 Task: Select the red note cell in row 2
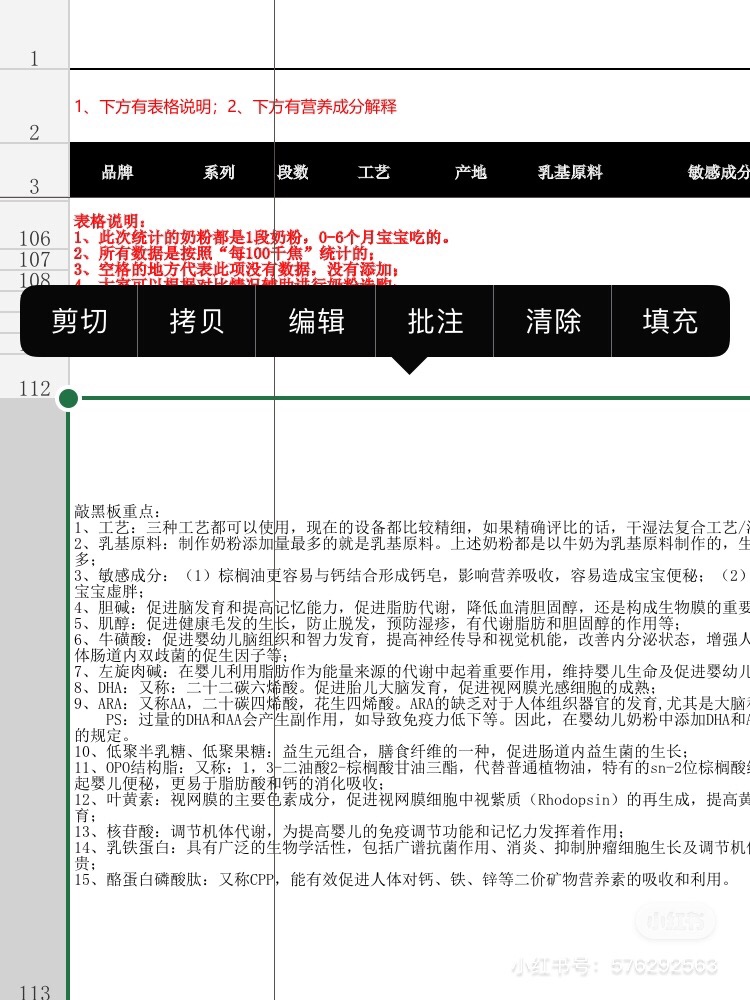click(x=236, y=107)
